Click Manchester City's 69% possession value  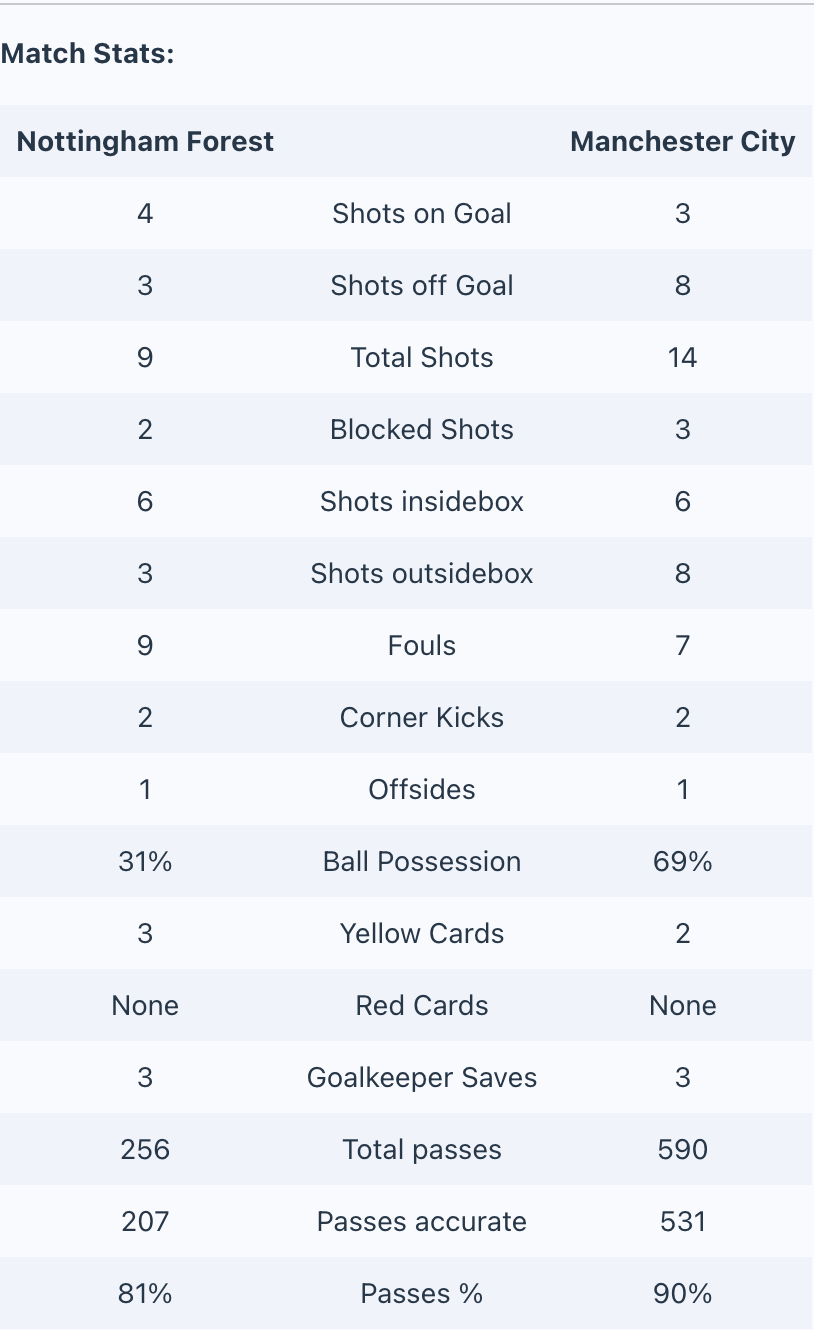[x=682, y=861]
